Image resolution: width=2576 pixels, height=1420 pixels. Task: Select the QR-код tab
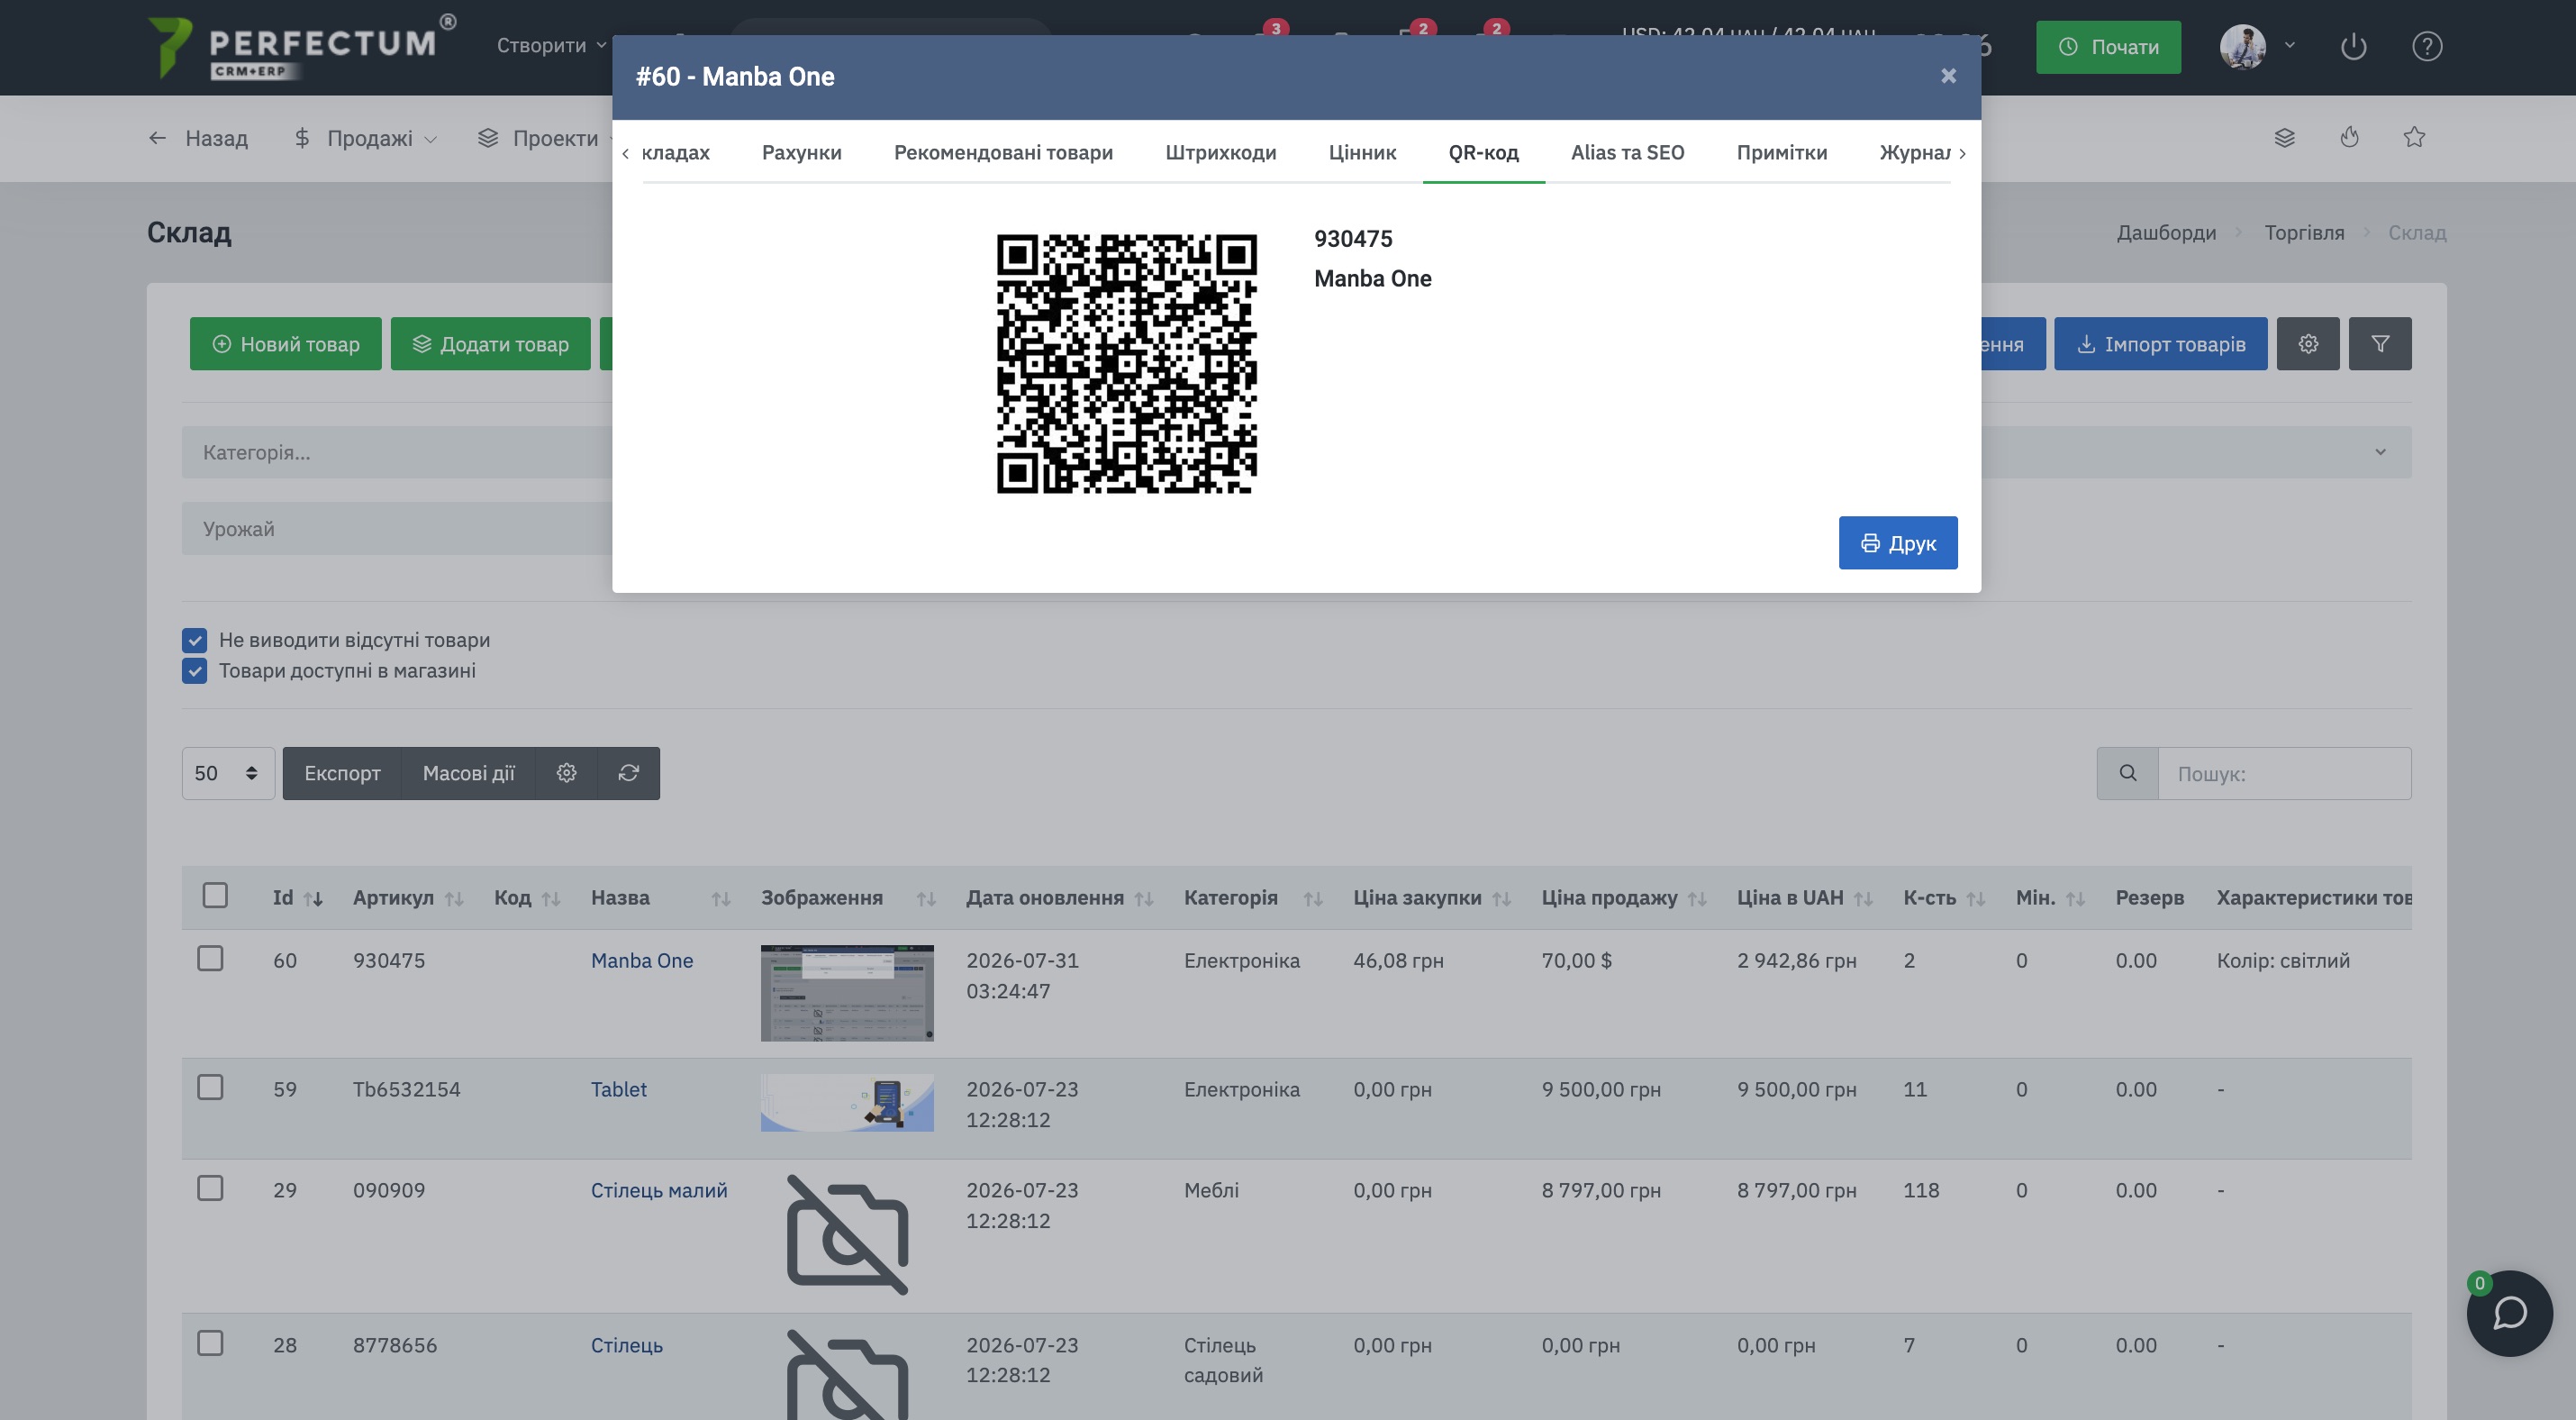pyautogui.click(x=1483, y=152)
